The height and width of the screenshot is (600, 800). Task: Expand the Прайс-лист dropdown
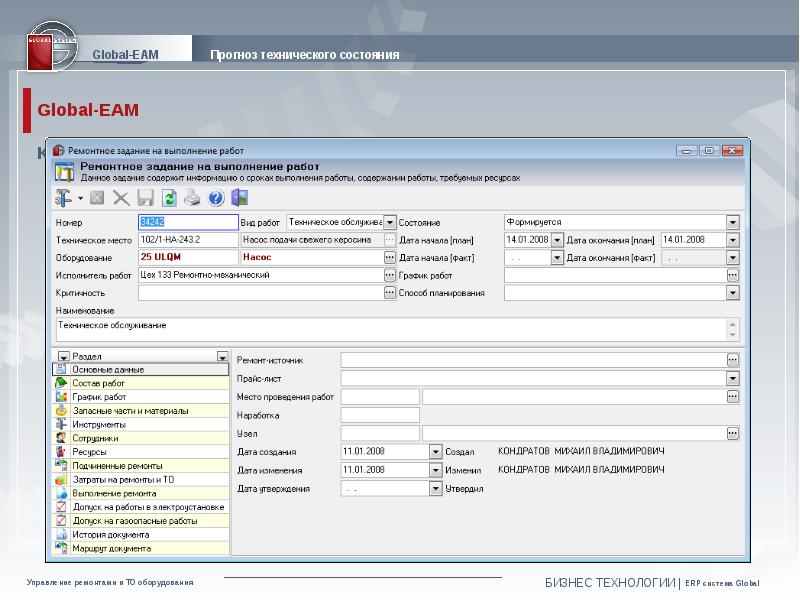click(x=732, y=378)
